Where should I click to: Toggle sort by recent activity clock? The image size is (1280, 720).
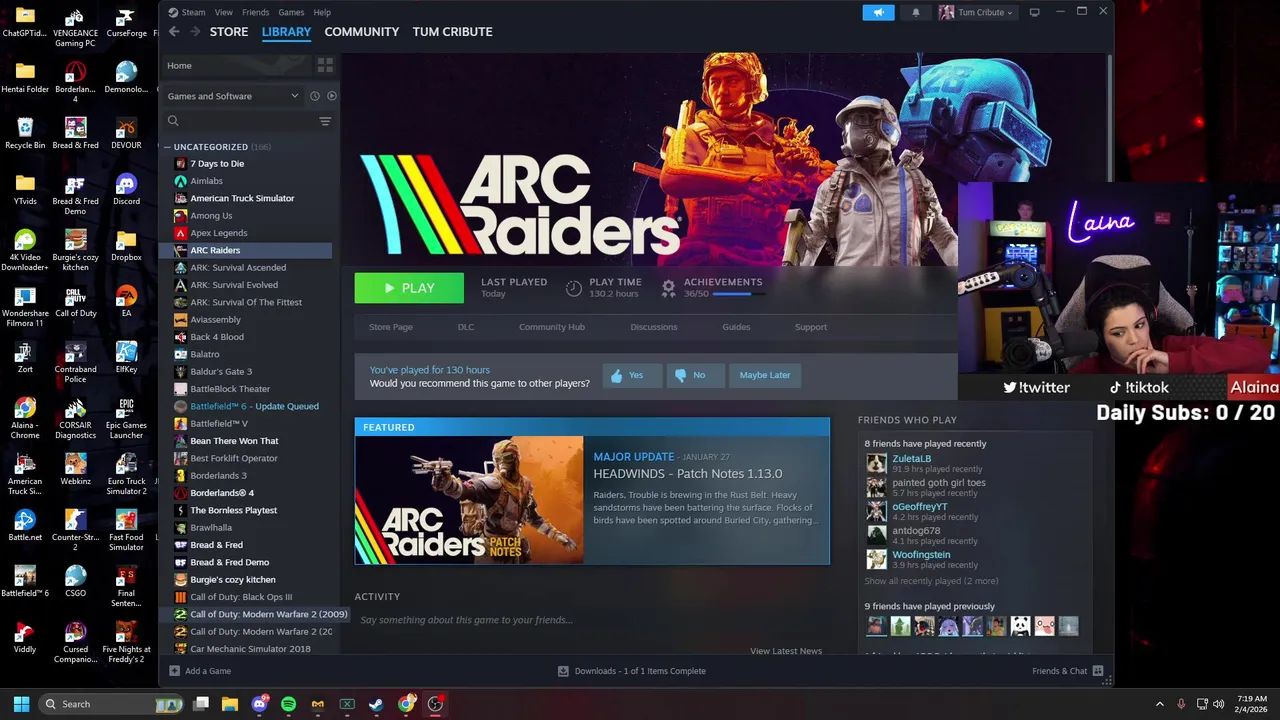[x=314, y=96]
